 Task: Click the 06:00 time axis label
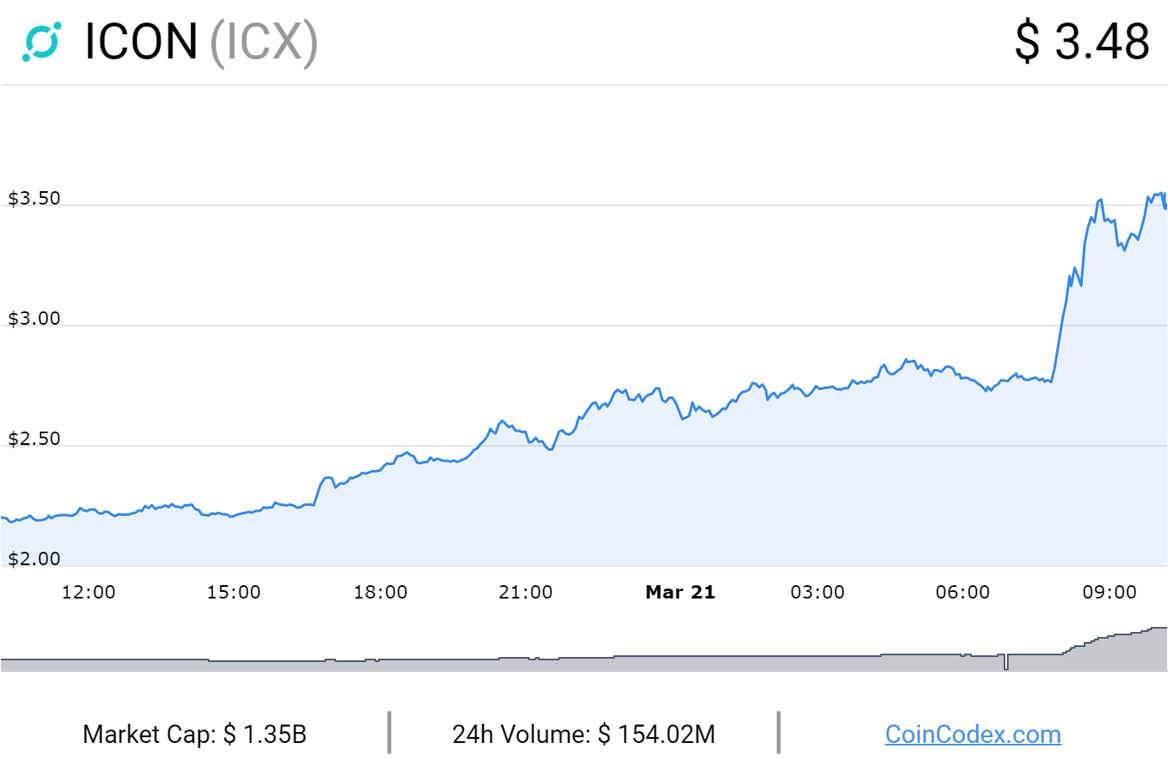pos(963,592)
